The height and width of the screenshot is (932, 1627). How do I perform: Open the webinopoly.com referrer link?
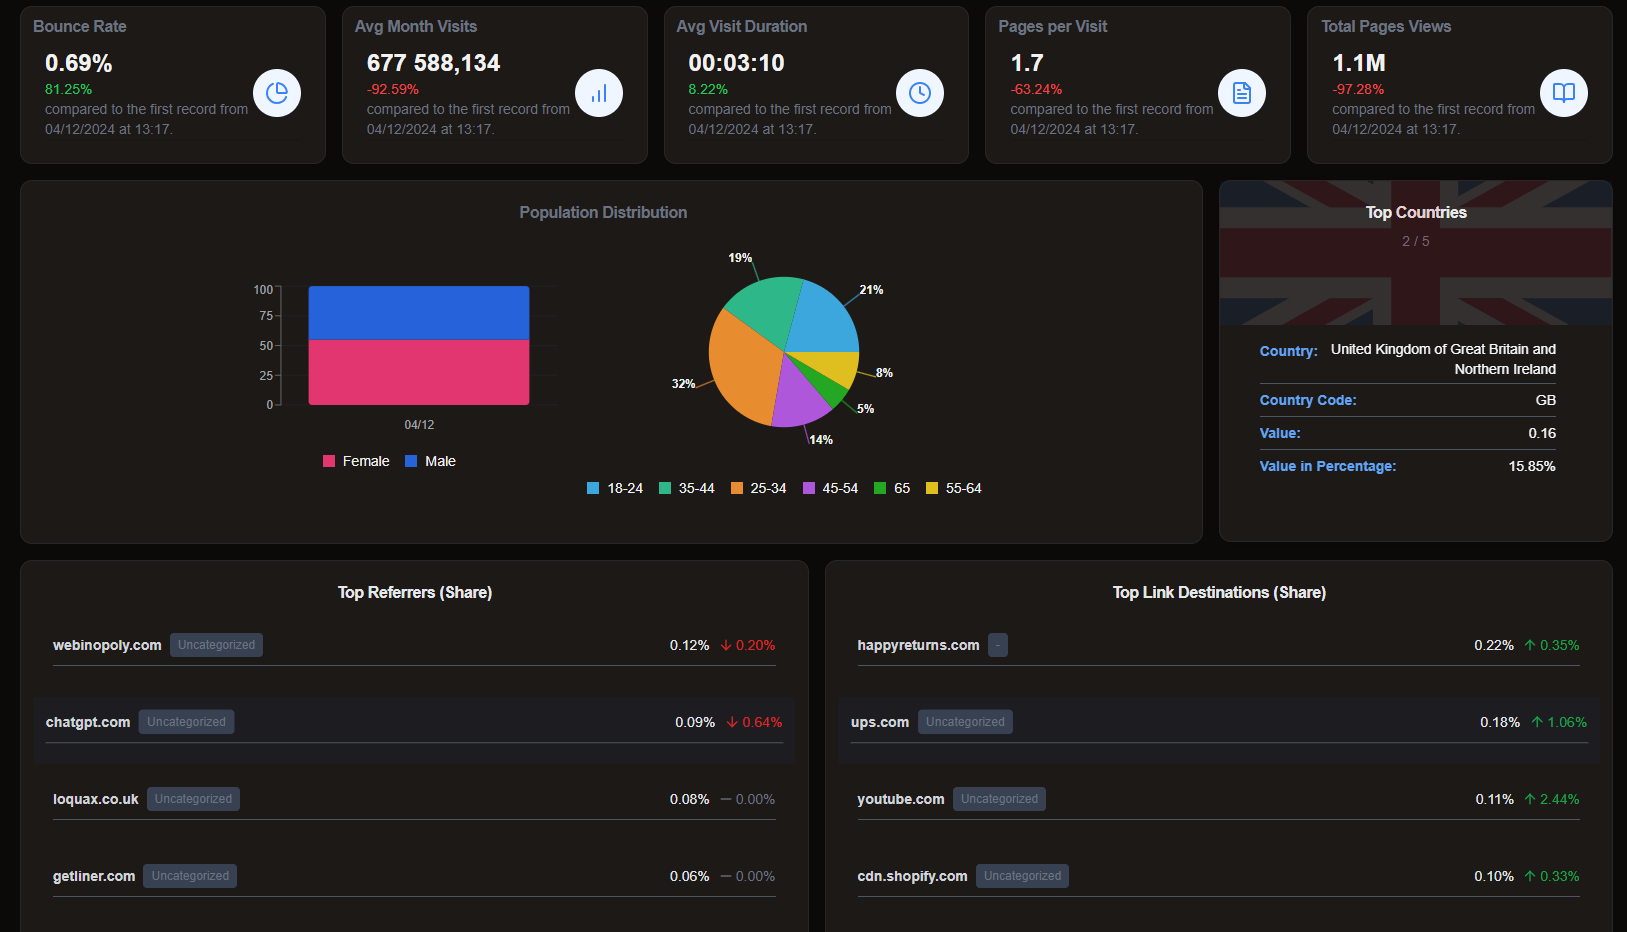pyautogui.click(x=107, y=645)
